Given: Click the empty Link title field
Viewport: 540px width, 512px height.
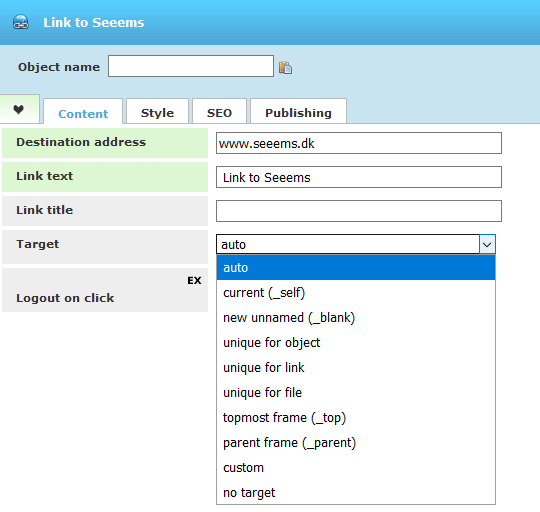Looking at the screenshot, I should click(359, 211).
